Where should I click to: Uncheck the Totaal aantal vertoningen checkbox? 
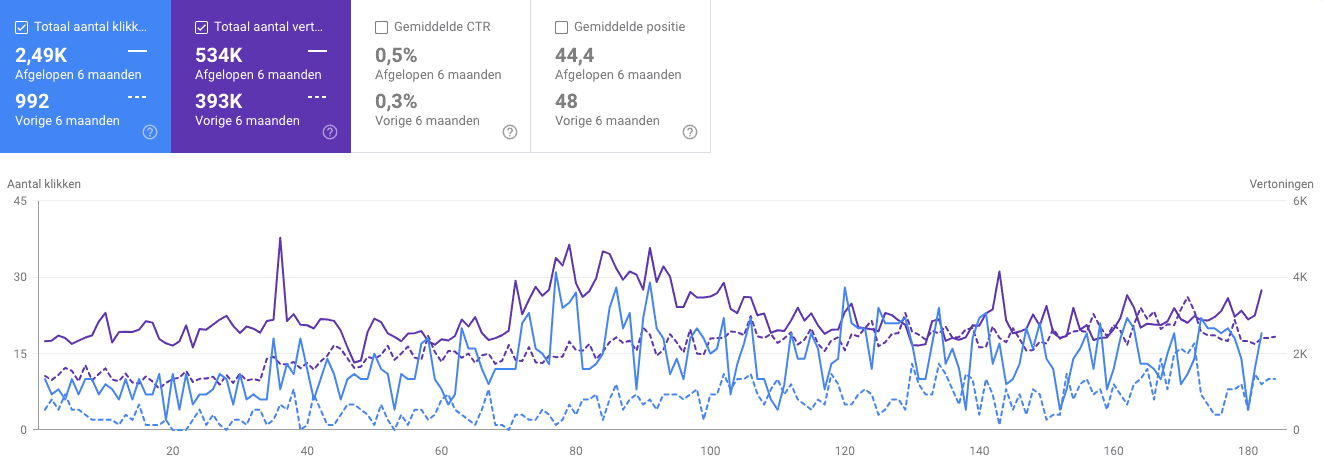pos(201,27)
